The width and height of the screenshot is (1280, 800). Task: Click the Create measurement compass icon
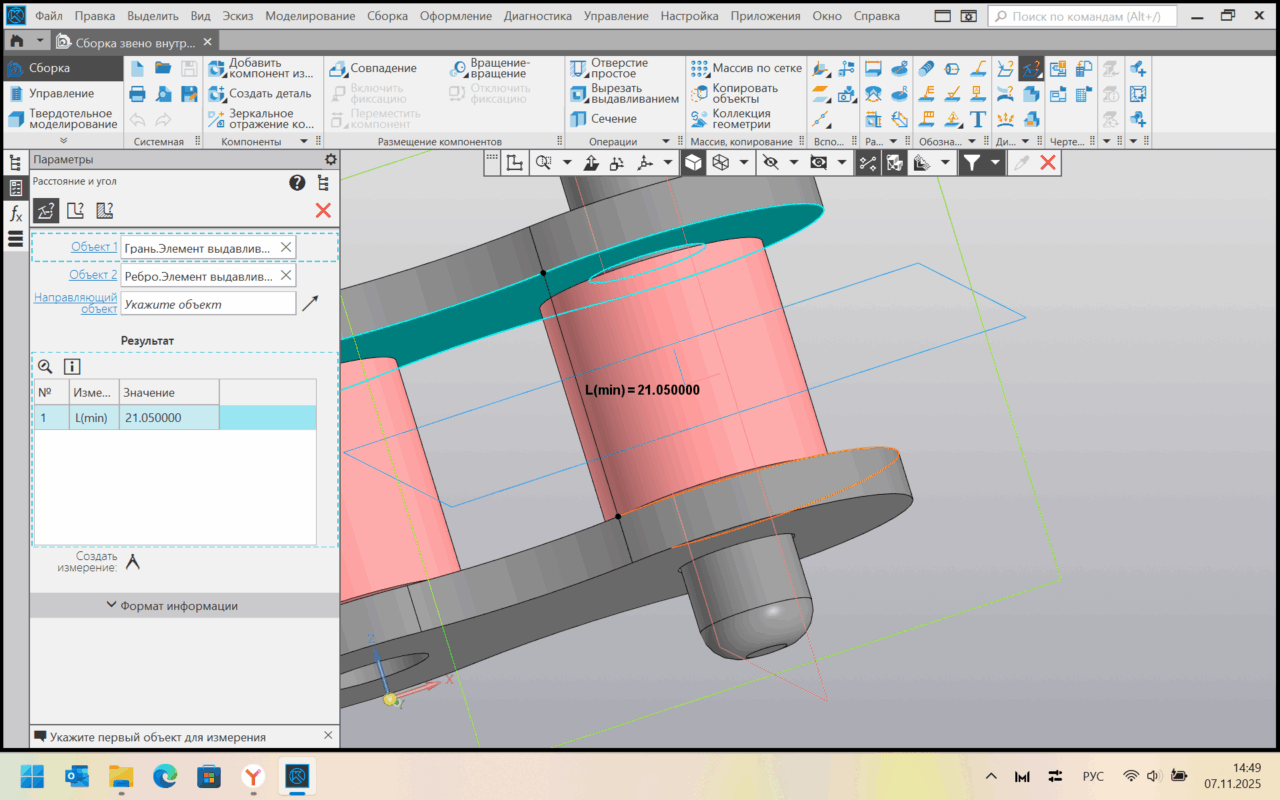[132, 562]
